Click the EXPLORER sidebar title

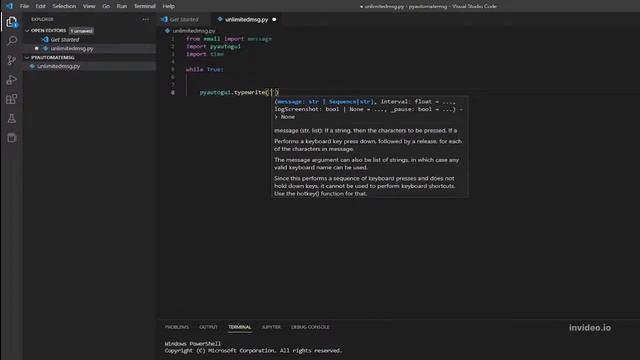pos(42,19)
